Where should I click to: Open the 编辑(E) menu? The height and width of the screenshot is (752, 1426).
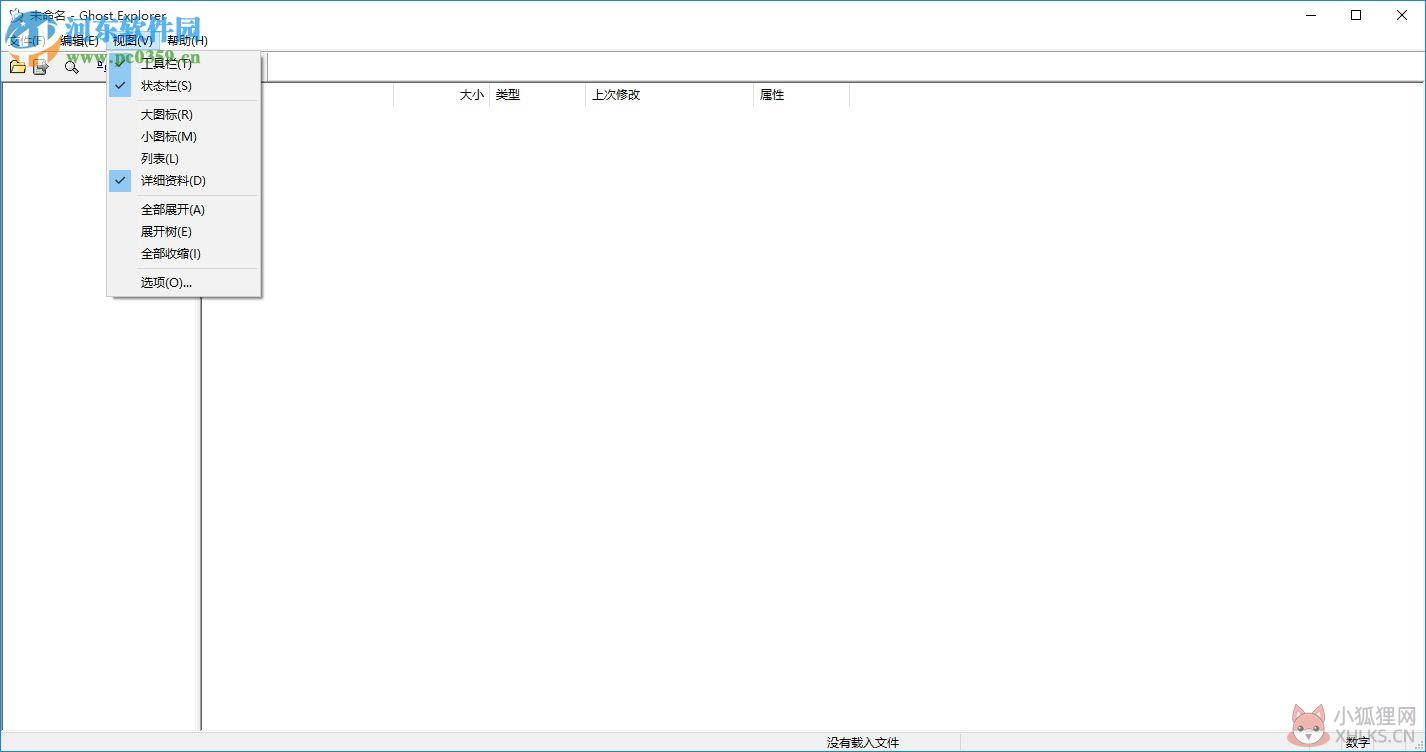click(79, 41)
